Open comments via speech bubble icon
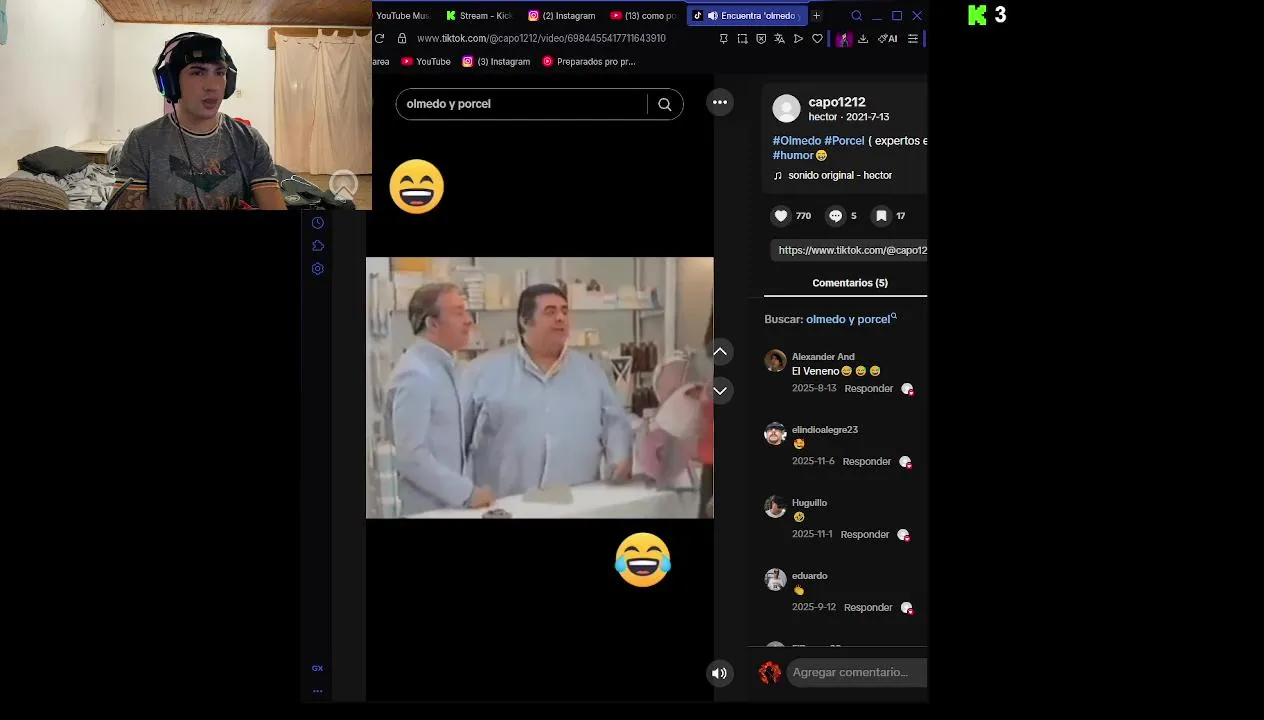The width and height of the screenshot is (1264, 720). (836, 216)
